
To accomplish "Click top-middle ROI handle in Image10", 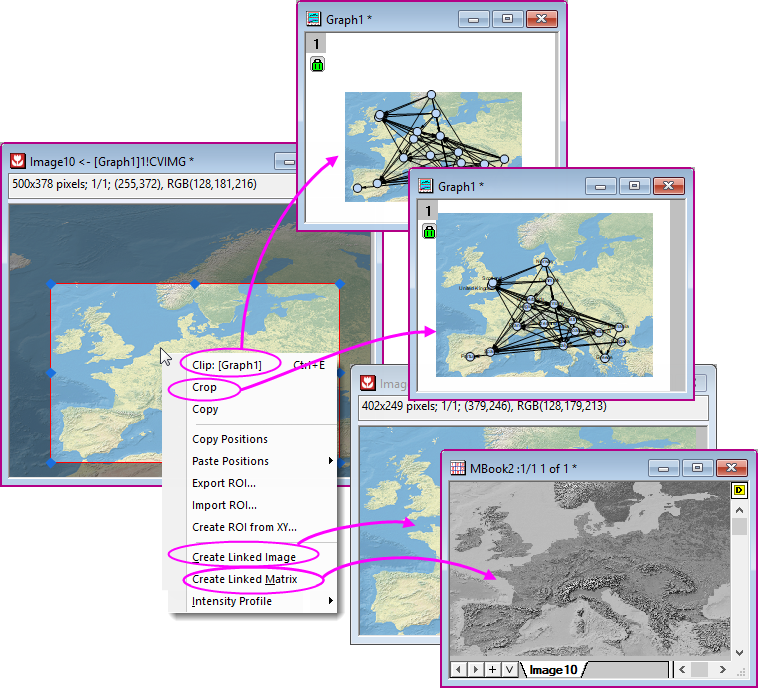I will pyautogui.click(x=194, y=284).
